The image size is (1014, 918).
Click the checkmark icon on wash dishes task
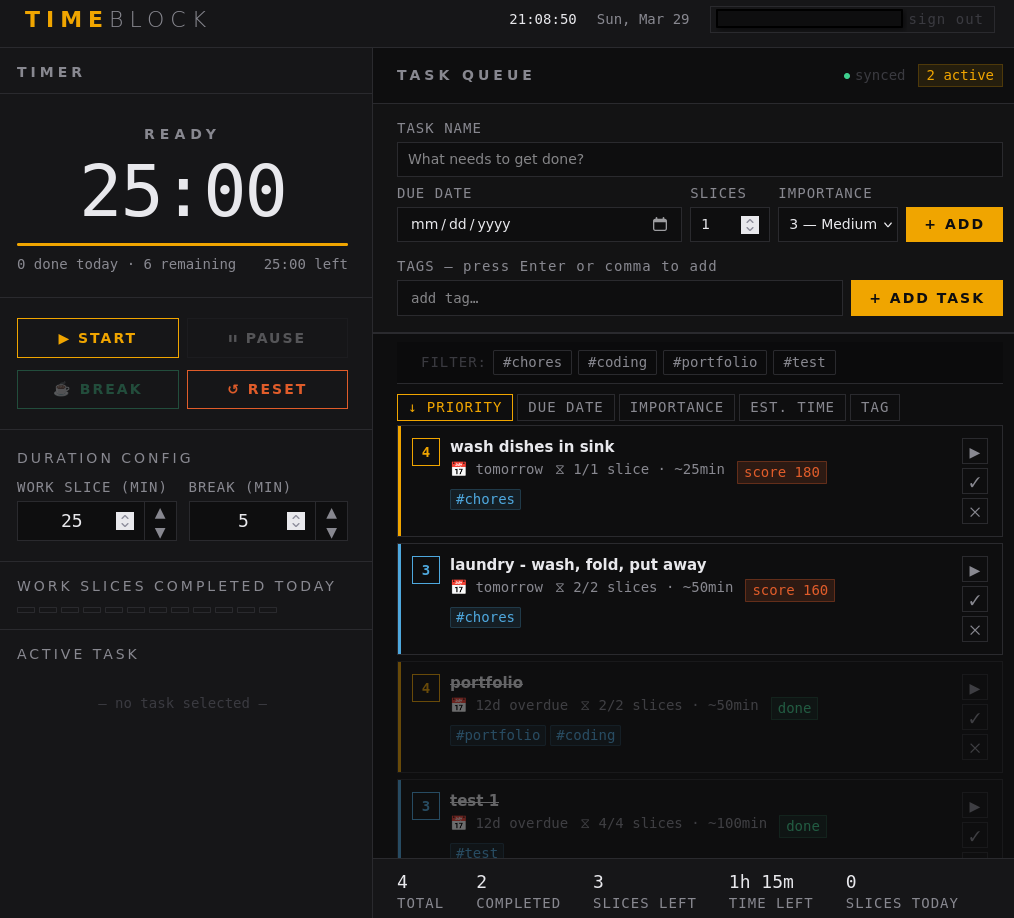click(x=974, y=481)
